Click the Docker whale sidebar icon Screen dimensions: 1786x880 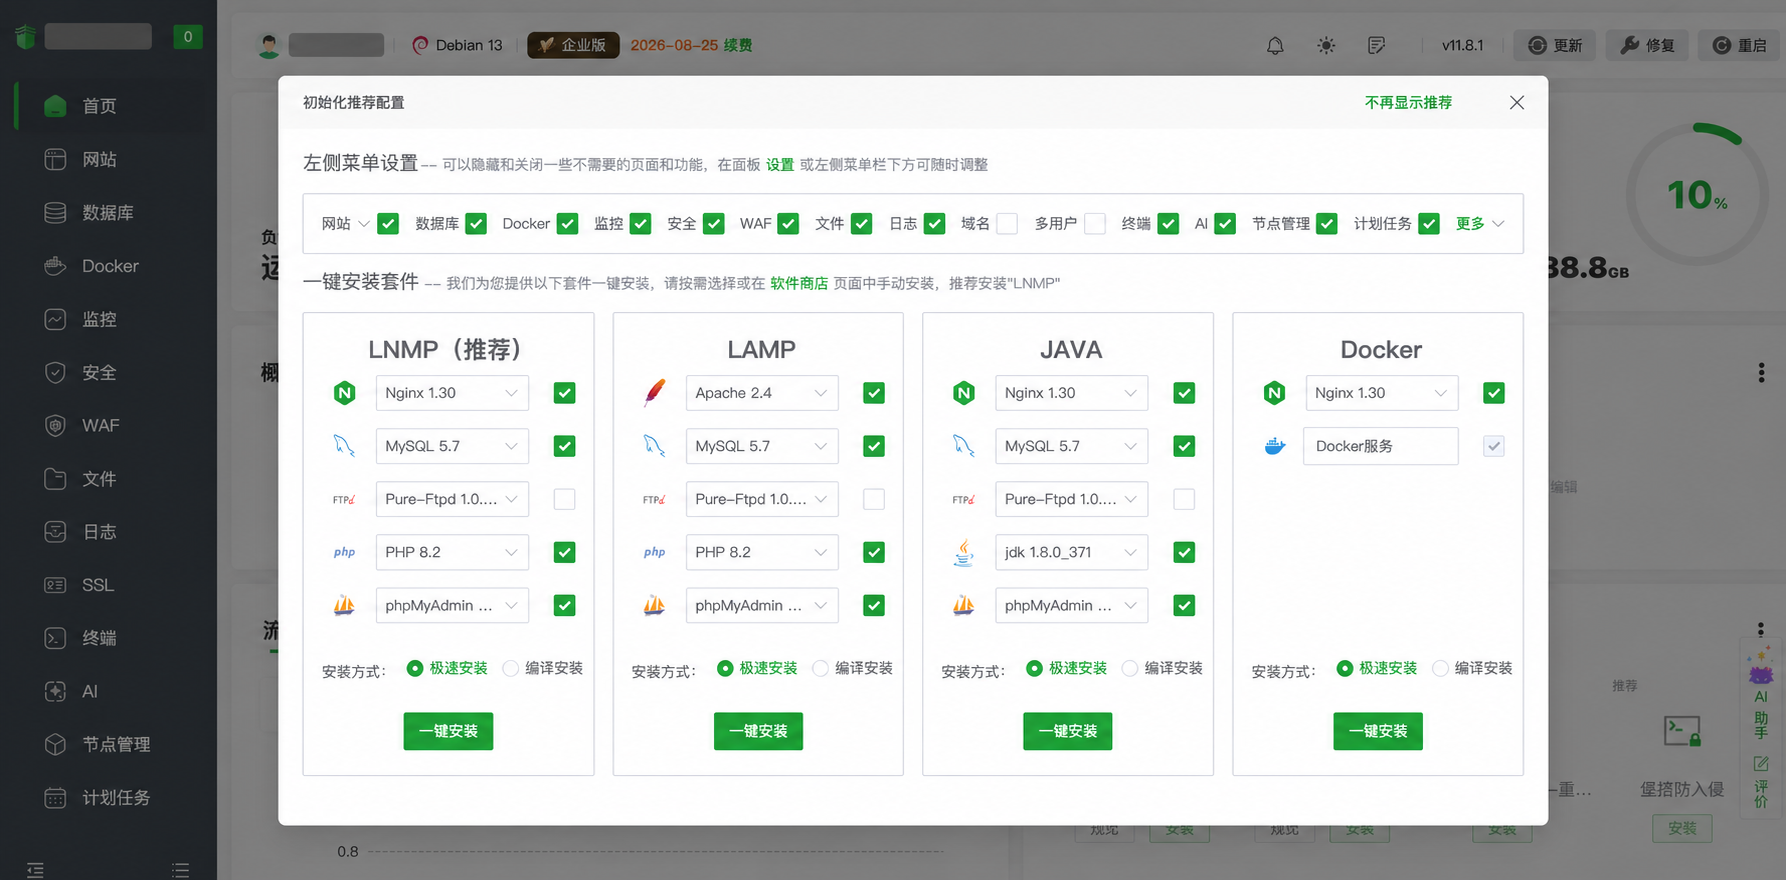point(55,266)
